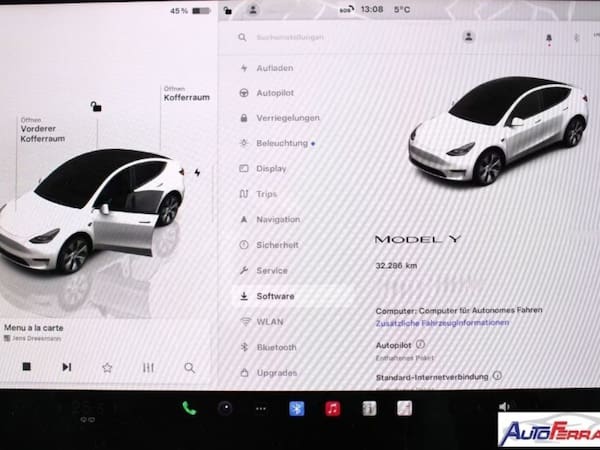
Task: Tap the profile icon in the status bar
Action: coord(253,10)
